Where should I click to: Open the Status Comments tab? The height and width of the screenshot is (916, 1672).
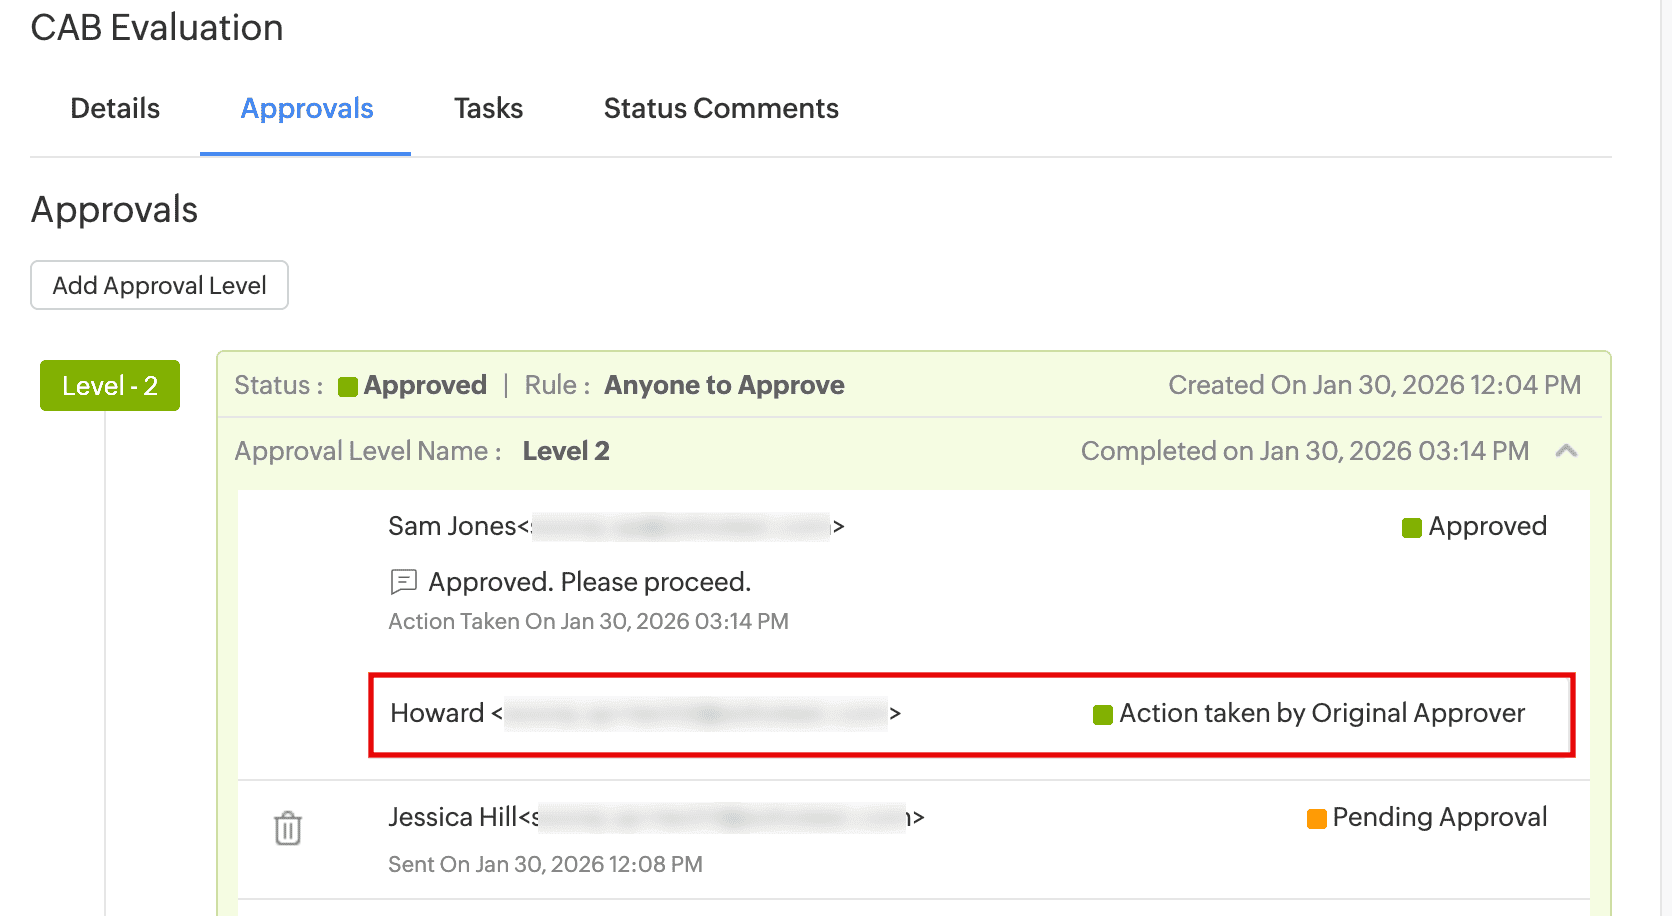coord(721,108)
